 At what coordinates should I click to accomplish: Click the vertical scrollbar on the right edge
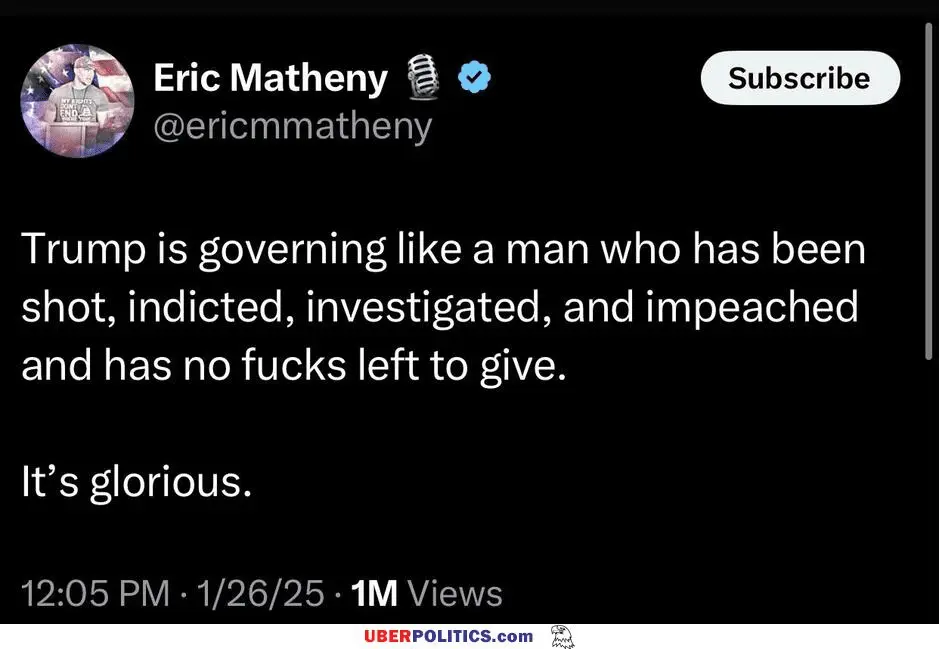pyautogui.click(x=929, y=200)
